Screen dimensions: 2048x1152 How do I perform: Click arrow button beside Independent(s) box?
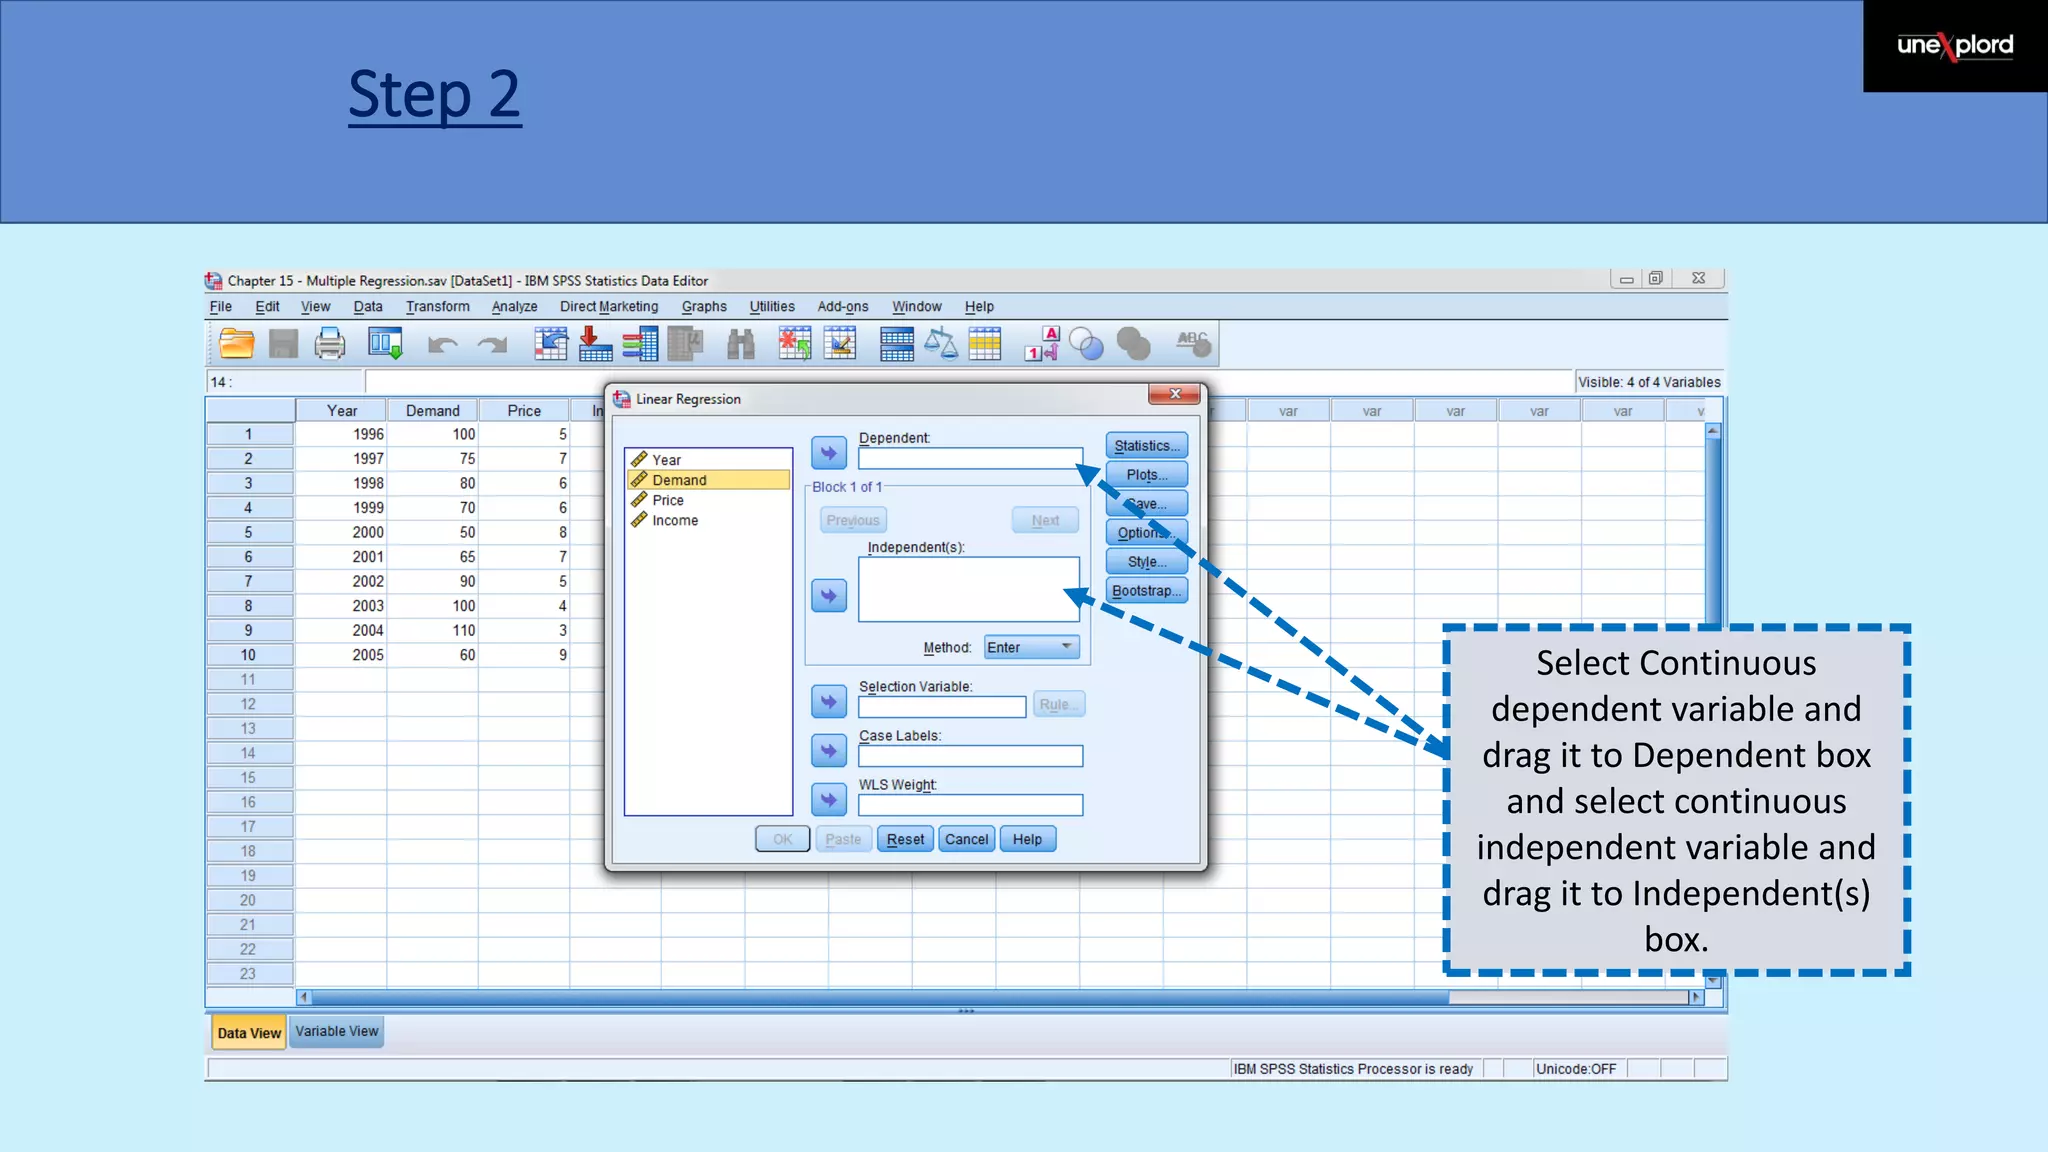click(x=828, y=596)
